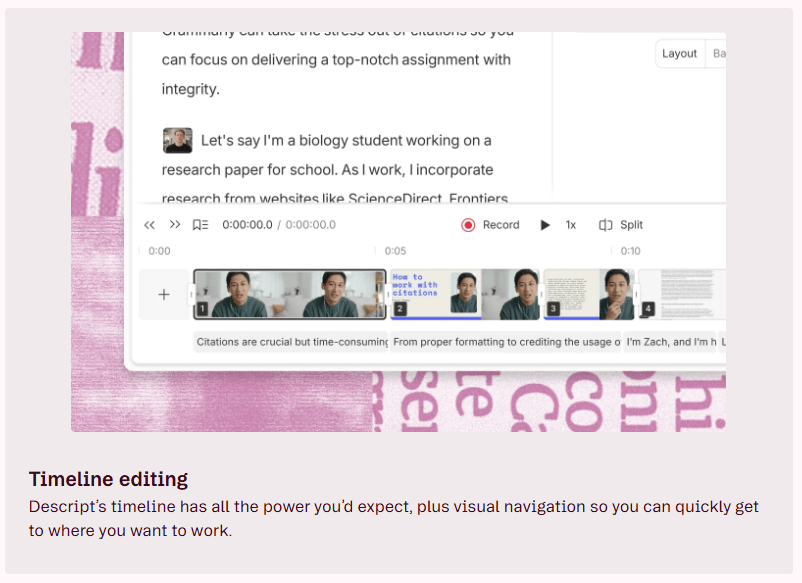The image size is (802, 583).
Task: Jump forward with the double right chevron
Action: 175,225
